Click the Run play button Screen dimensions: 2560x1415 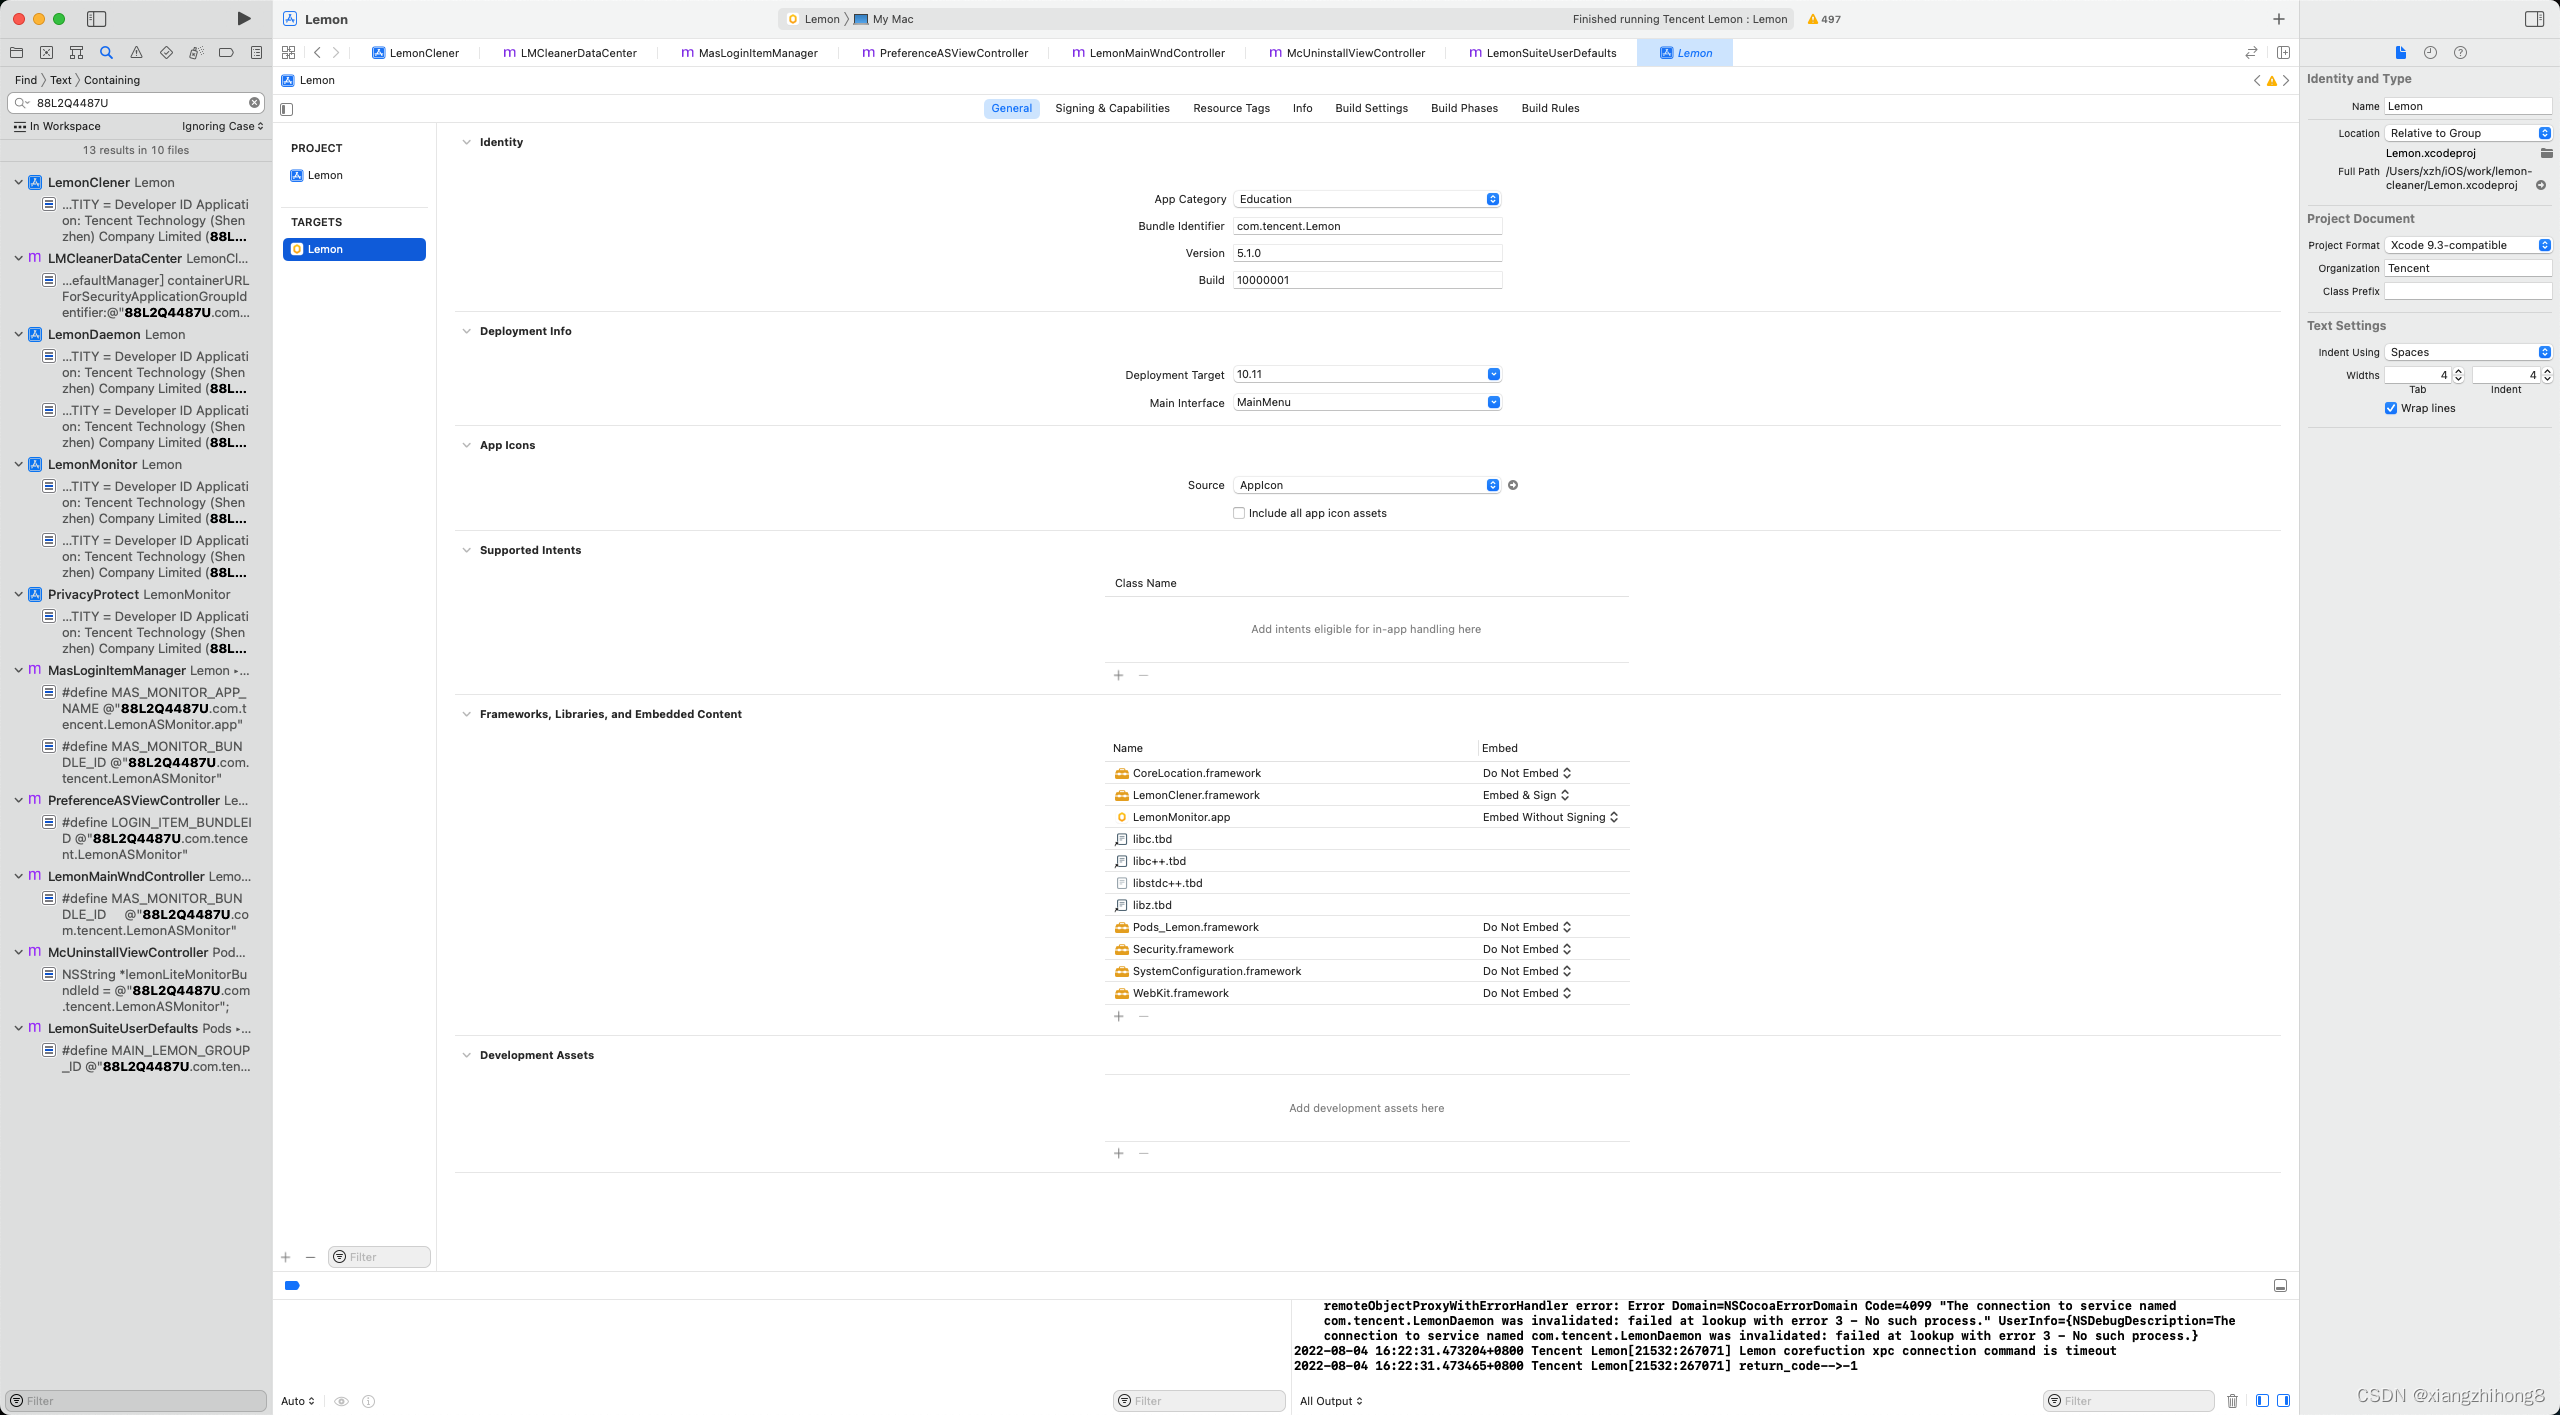tap(243, 18)
